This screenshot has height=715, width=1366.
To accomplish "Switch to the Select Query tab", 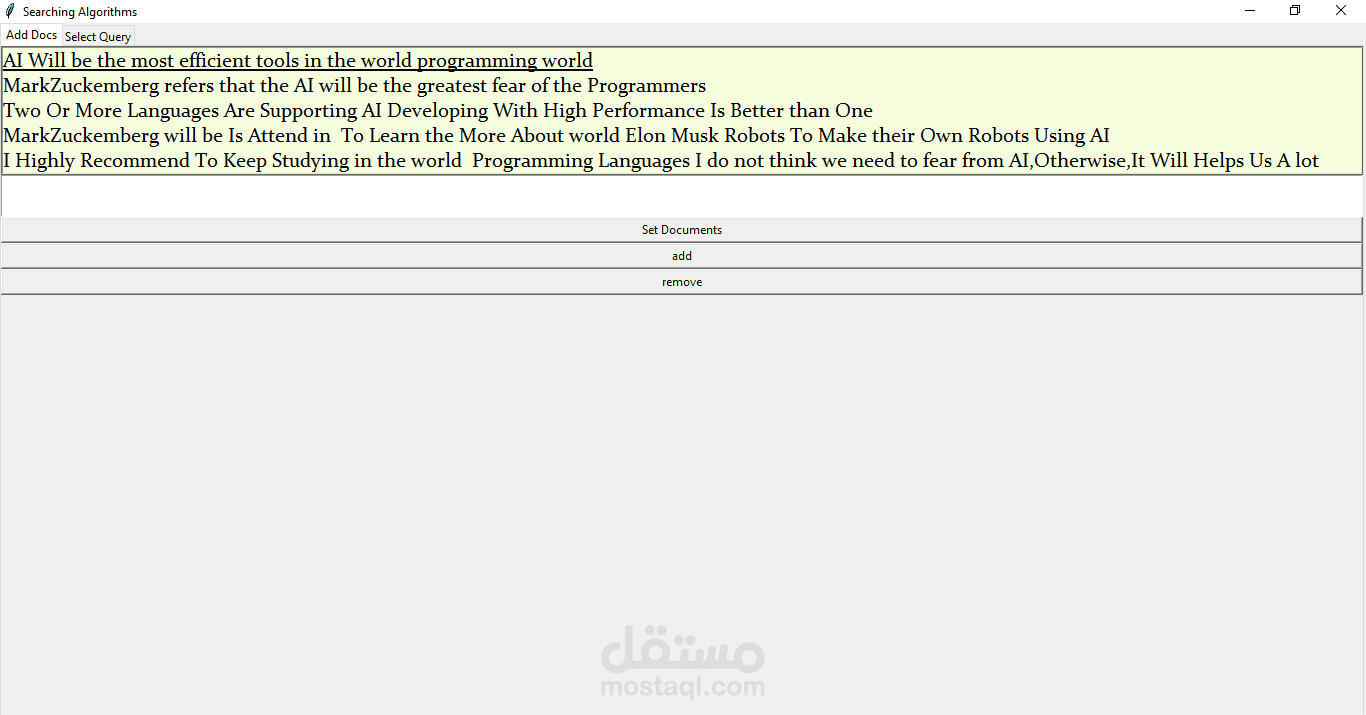I will coord(98,37).
